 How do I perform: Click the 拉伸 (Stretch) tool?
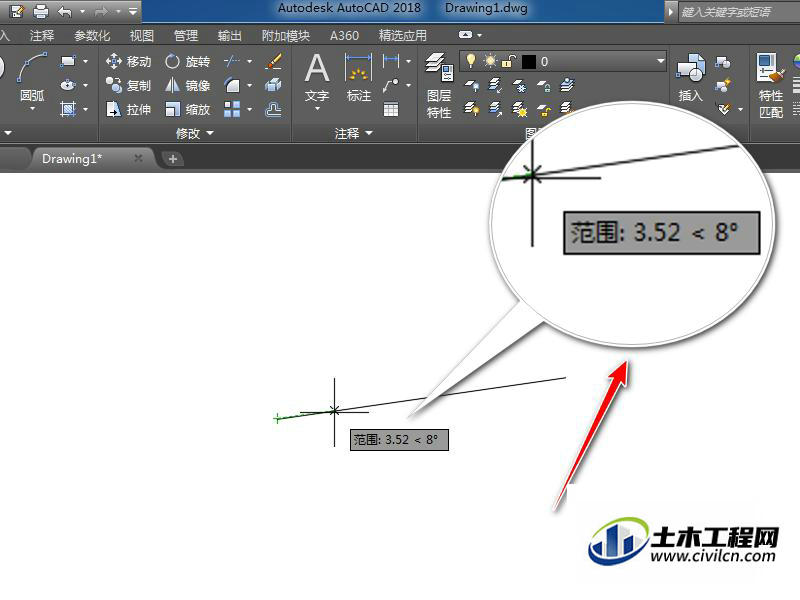point(129,109)
